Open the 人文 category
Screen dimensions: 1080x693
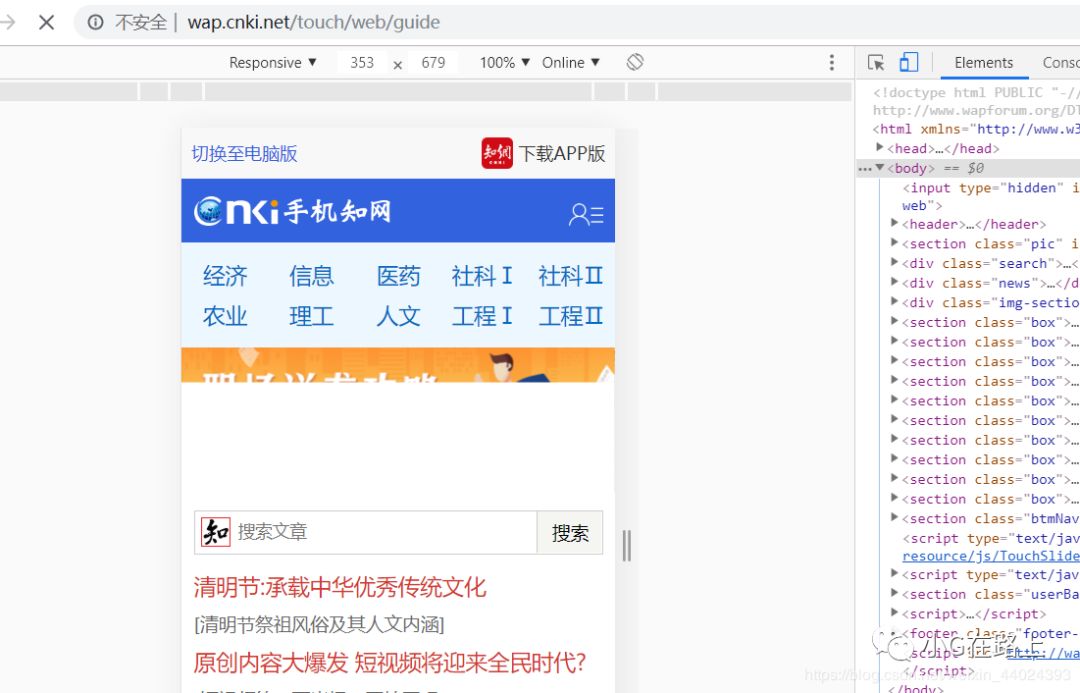(398, 316)
